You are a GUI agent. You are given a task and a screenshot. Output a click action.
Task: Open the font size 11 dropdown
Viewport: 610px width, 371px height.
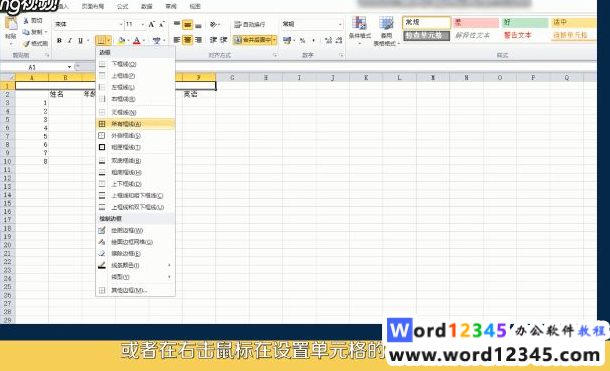click(143, 24)
